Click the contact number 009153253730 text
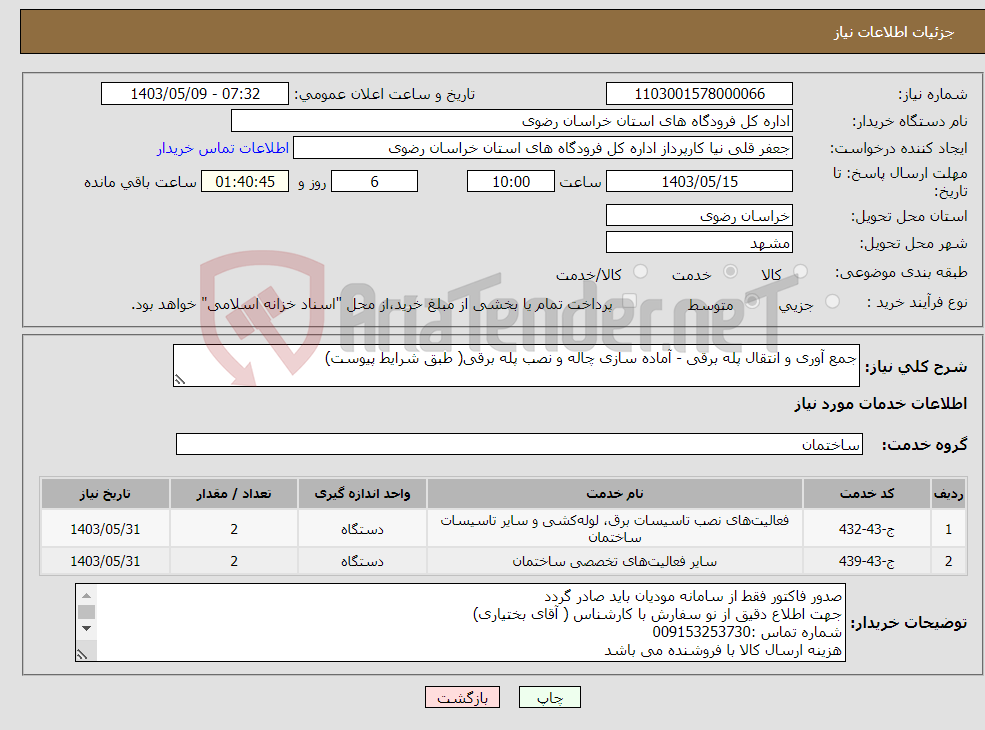Viewport: 985px width, 730px height. click(702, 632)
